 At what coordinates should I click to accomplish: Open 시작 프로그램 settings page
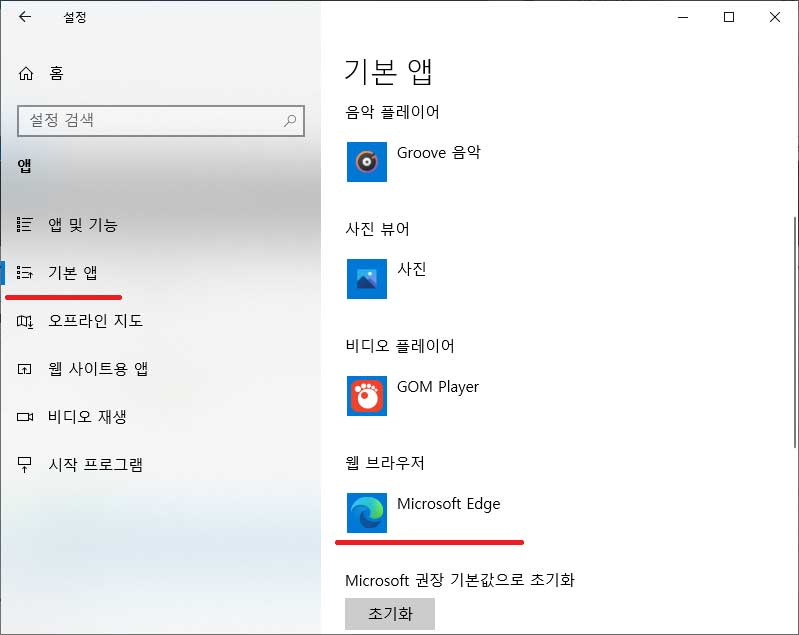[95, 465]
